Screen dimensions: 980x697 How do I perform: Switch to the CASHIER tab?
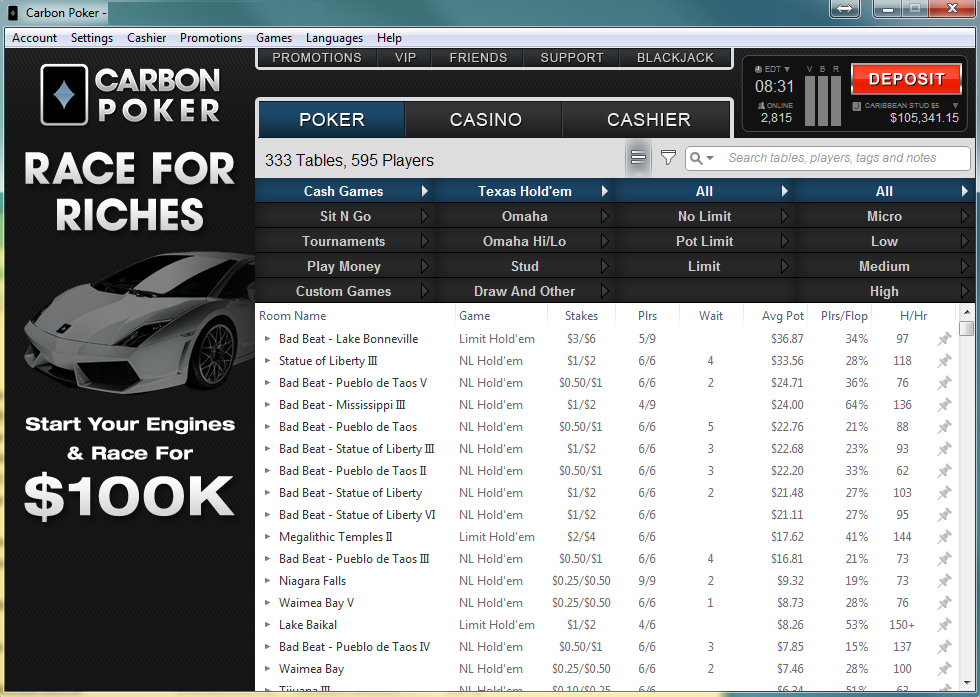tap(648, 119)
